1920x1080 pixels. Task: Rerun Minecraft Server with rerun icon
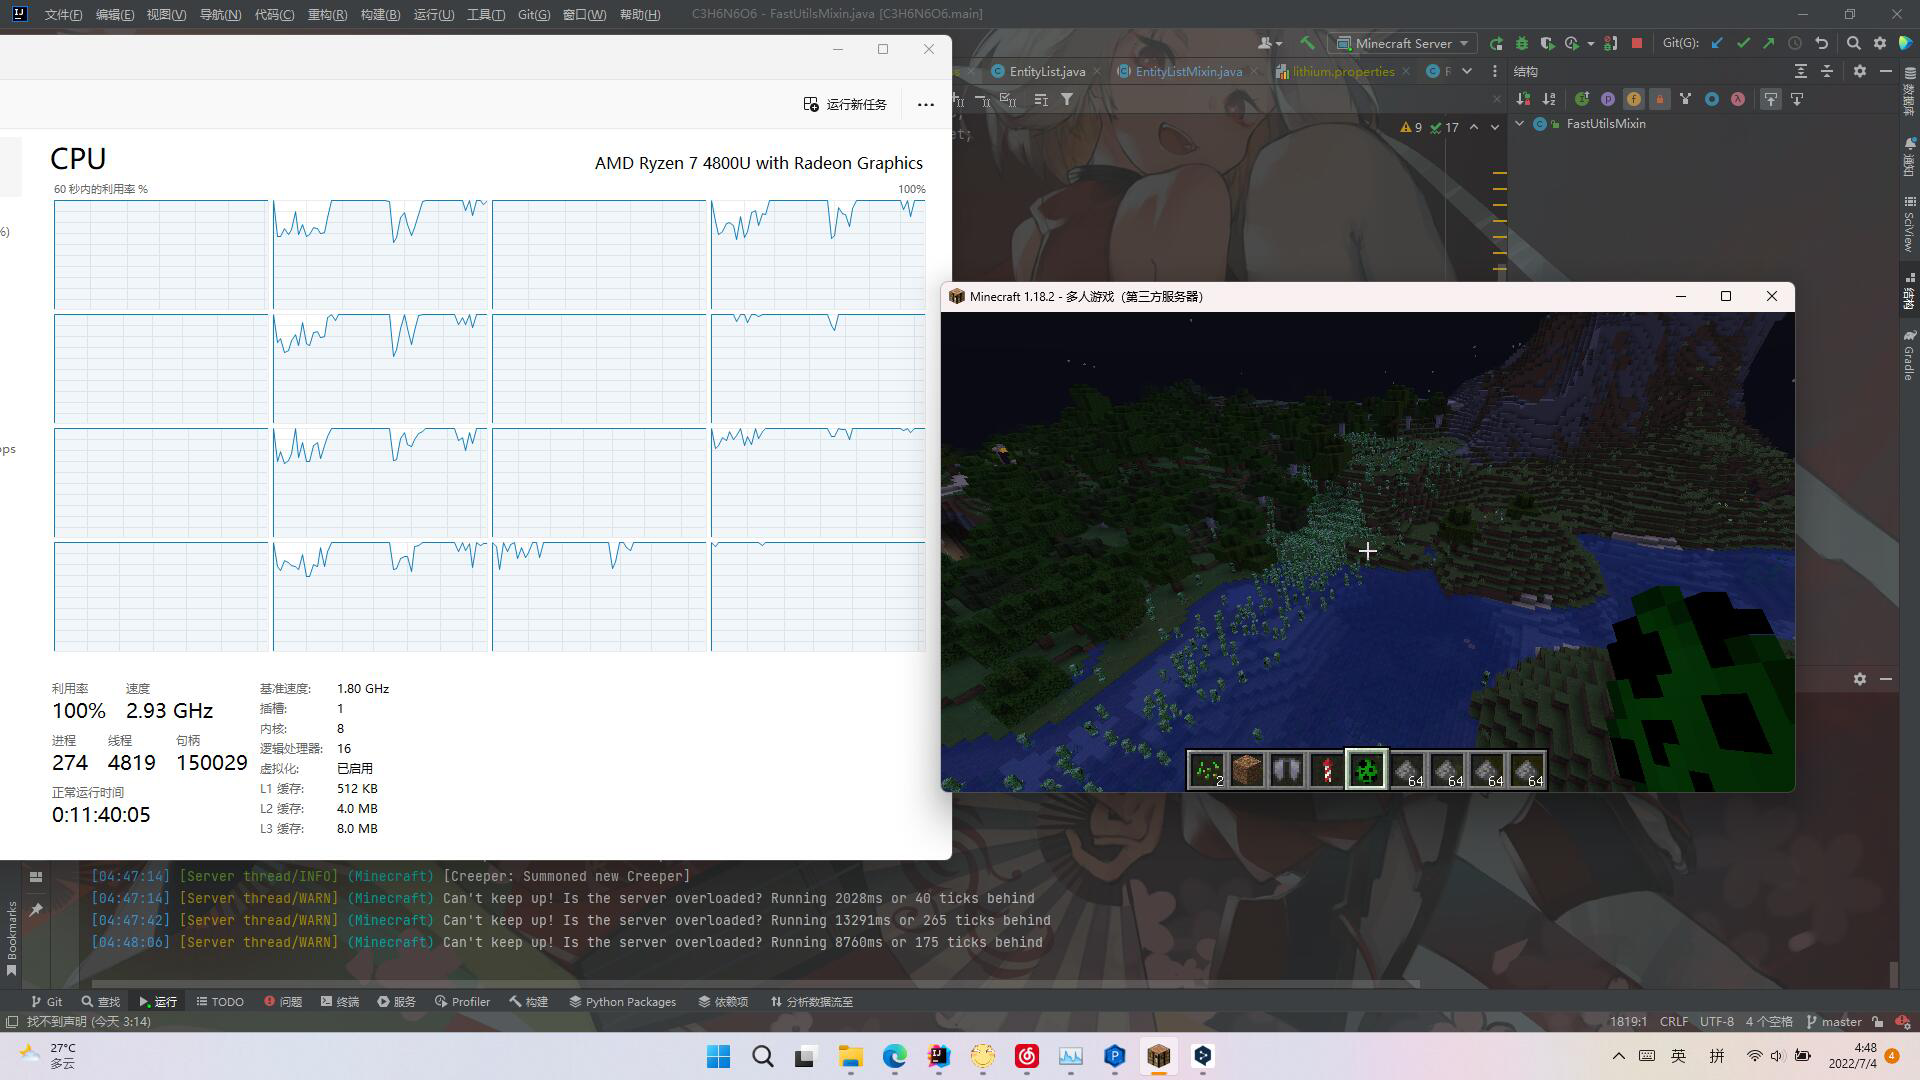pos(1496,43)
